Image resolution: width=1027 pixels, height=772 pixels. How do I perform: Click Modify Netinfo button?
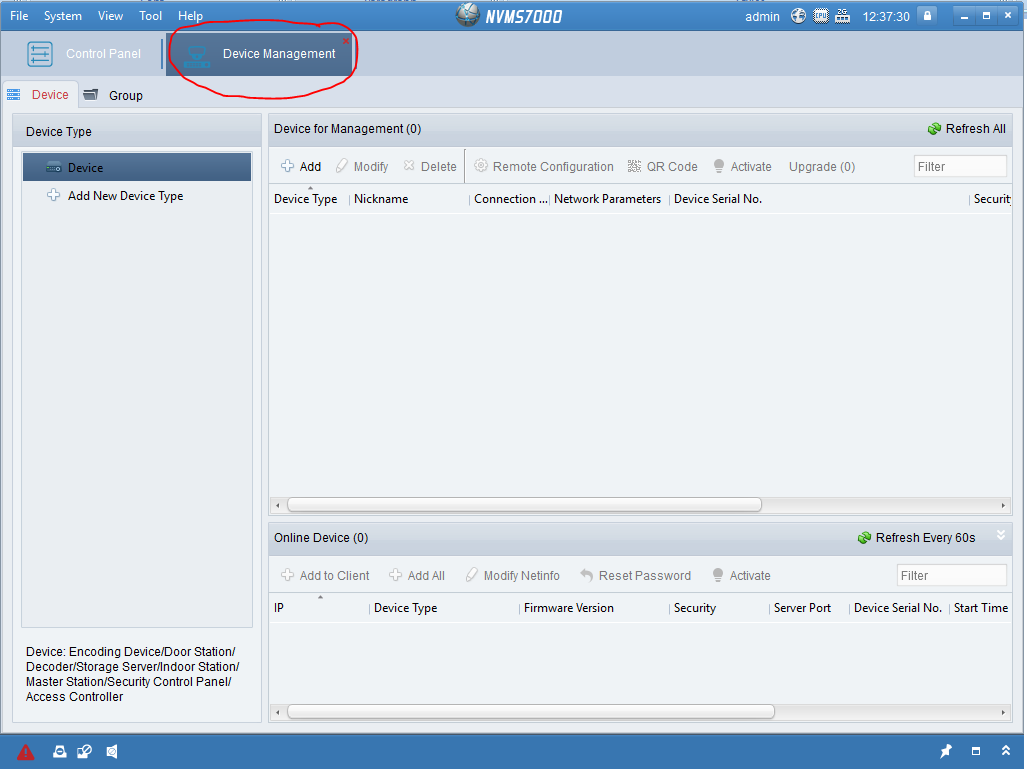coord(513,576)
